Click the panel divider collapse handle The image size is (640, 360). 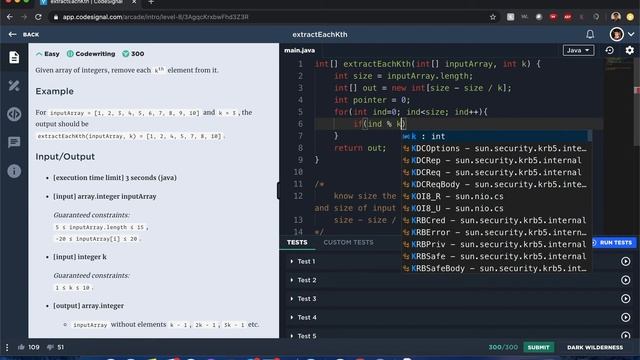tap(278, 191)
